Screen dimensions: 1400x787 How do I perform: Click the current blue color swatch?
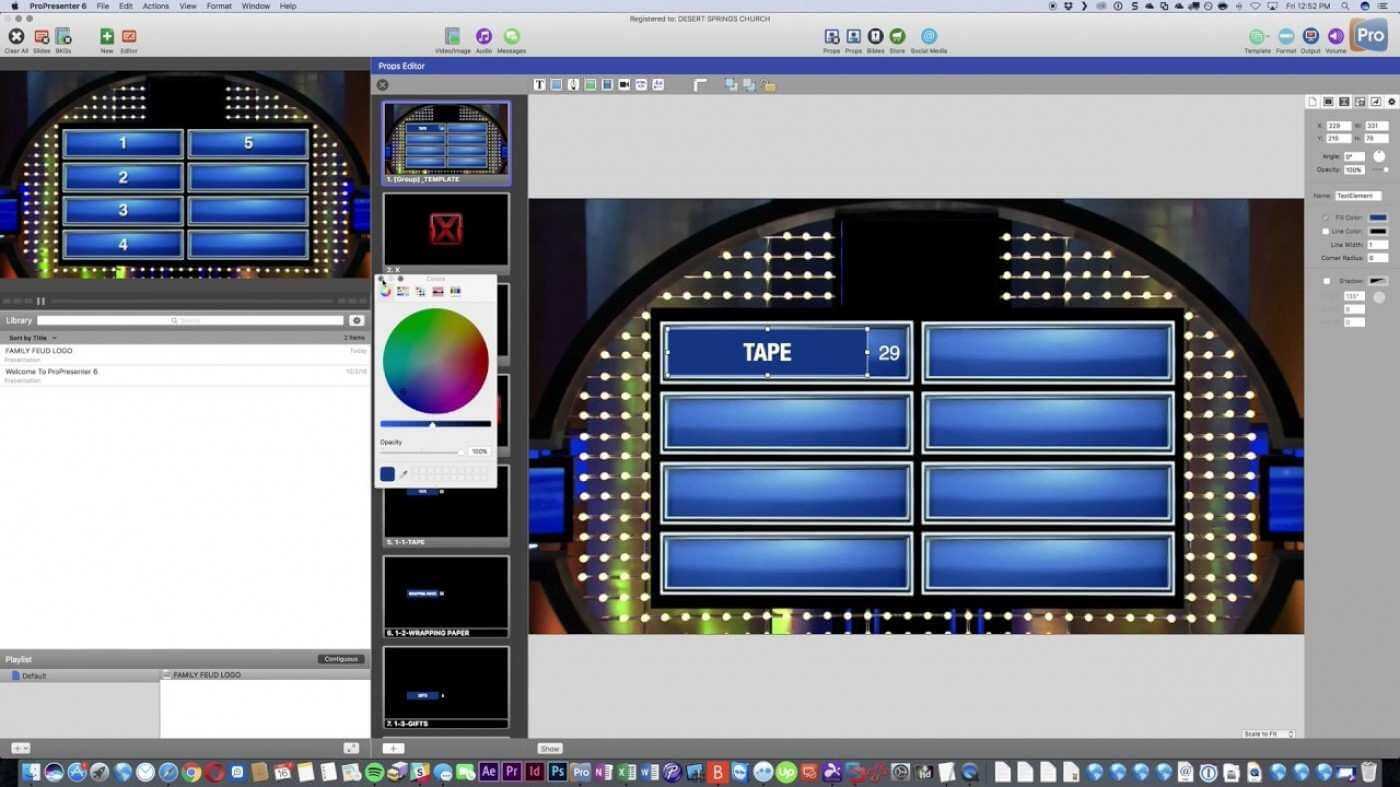click(x=387, y=474)
